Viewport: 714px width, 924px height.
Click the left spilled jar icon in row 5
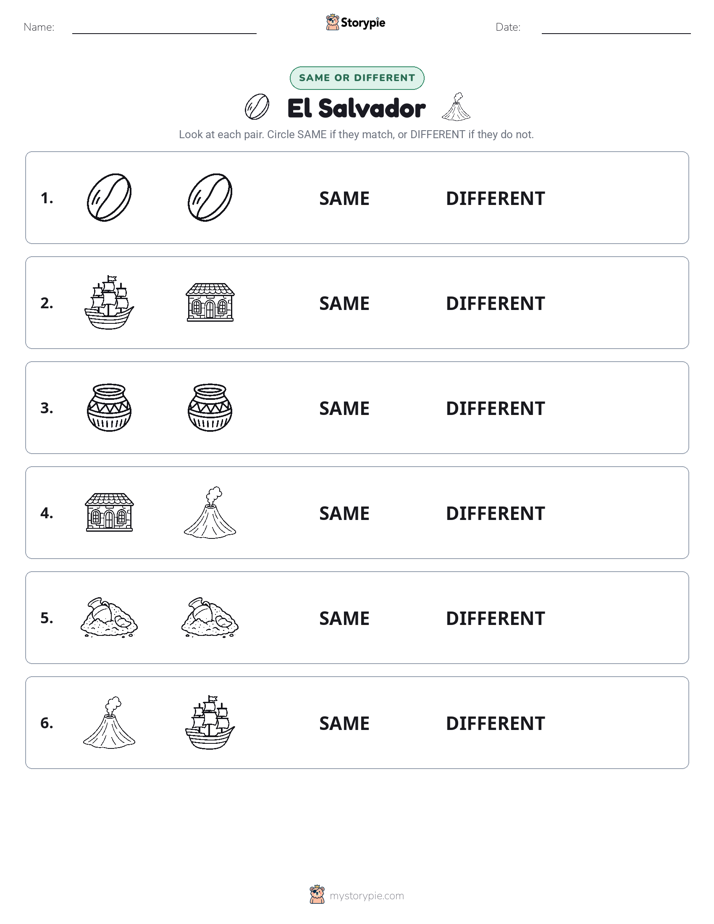point(109,618)
